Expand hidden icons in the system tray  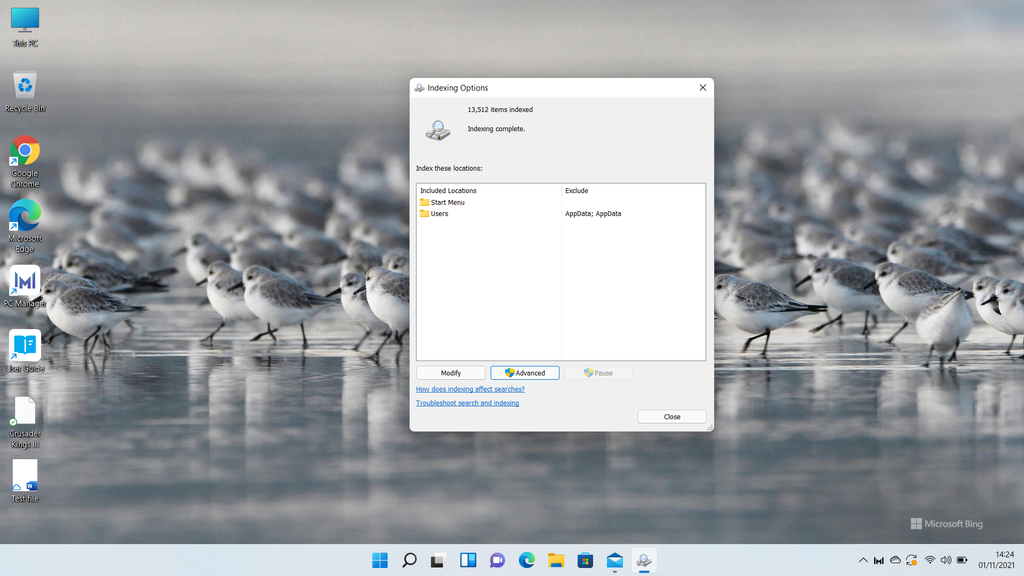click(862, 560)
